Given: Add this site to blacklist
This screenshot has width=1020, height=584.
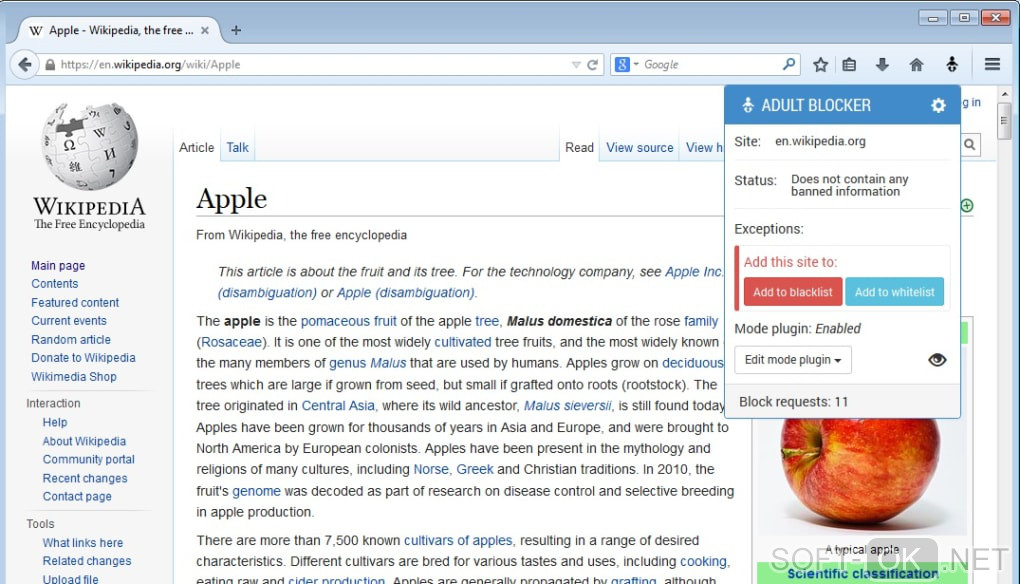Looking at the screenshot, I should click(793, 292).
